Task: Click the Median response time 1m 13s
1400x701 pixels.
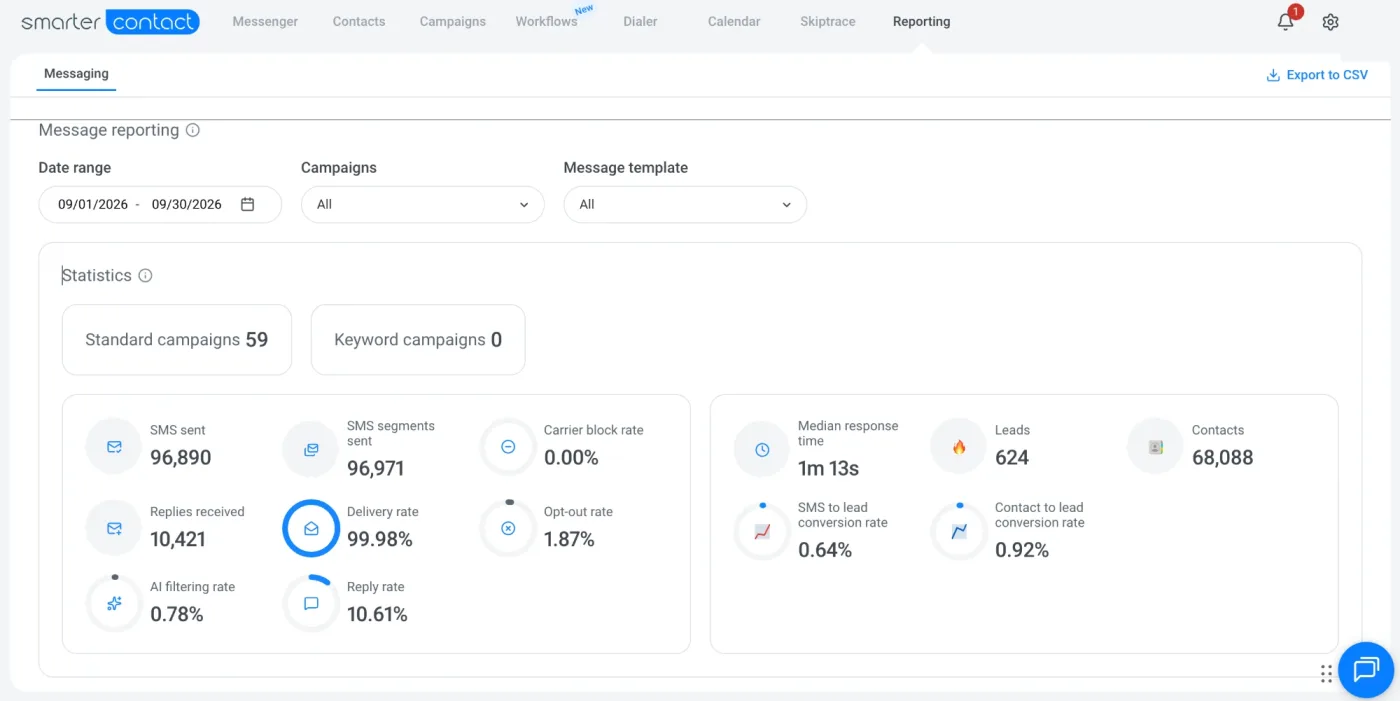Action: click(x=828, y=468)
